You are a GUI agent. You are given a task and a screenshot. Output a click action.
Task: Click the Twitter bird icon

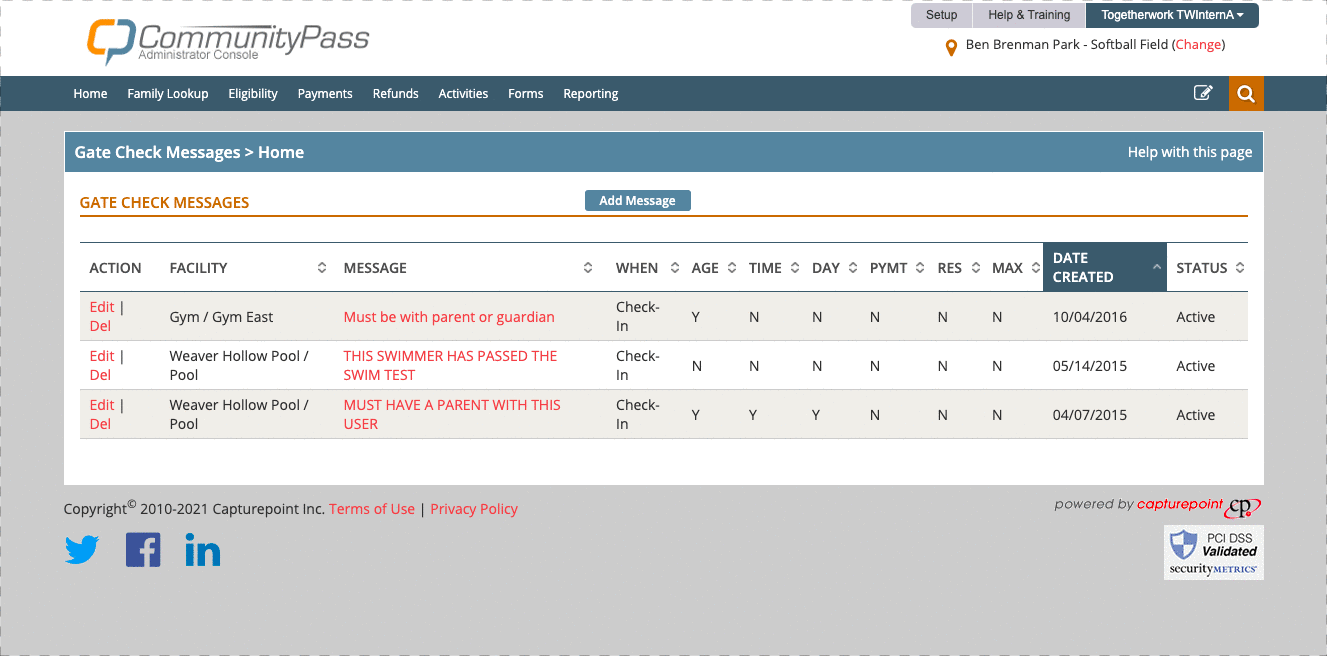tap(82, 550)
